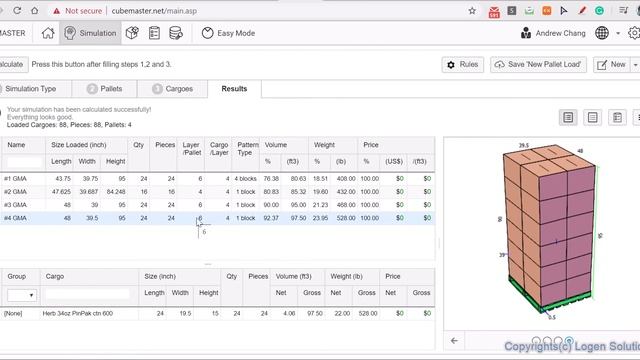Viewport: 640px width, 360px height.
Task: Show the second pallet indicator dot
Action: coord(547,341)
